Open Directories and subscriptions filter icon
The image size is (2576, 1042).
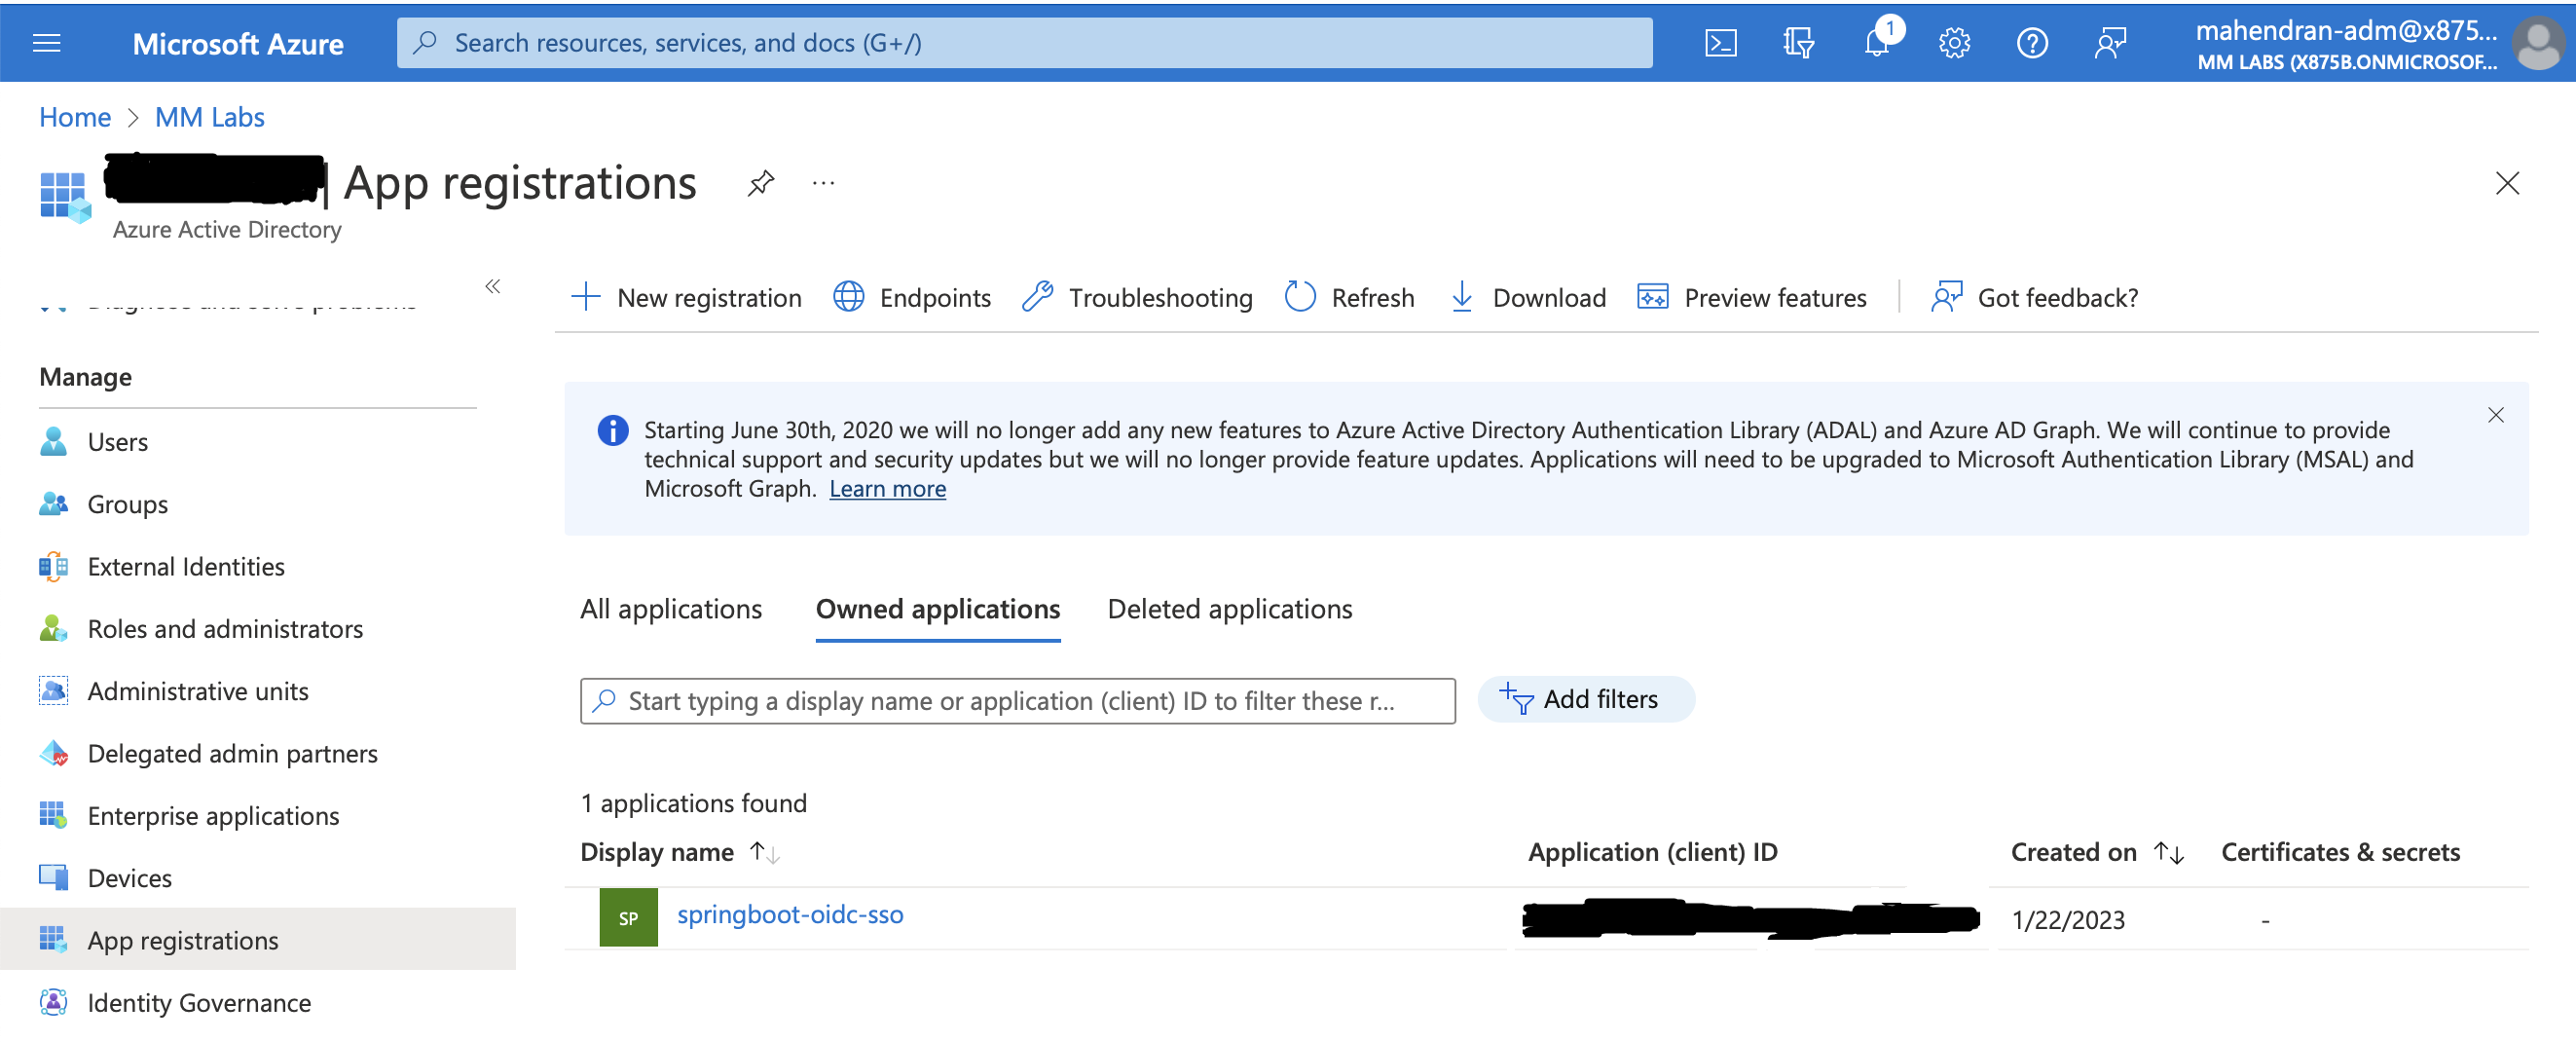point(1798,43)
